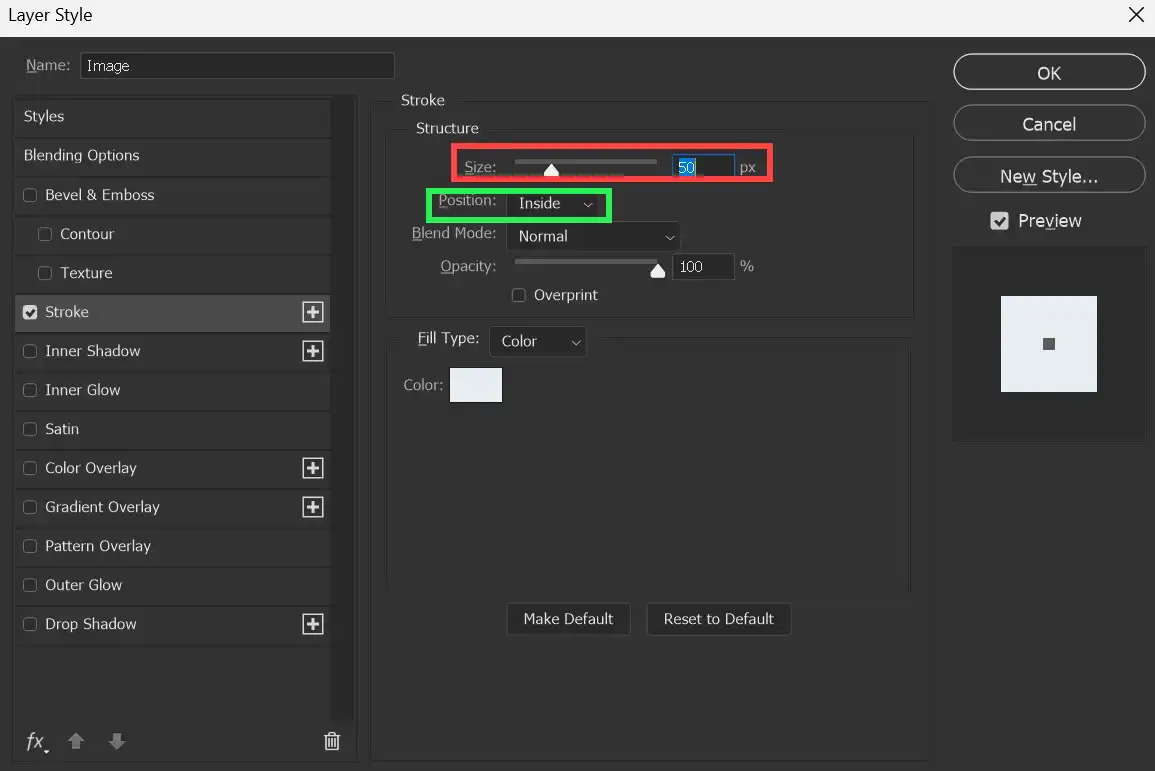This screenshot has height=771, width=1155.
Task: Enable the Bevel & Emboss effect checkbox
Action: (30, 195)
